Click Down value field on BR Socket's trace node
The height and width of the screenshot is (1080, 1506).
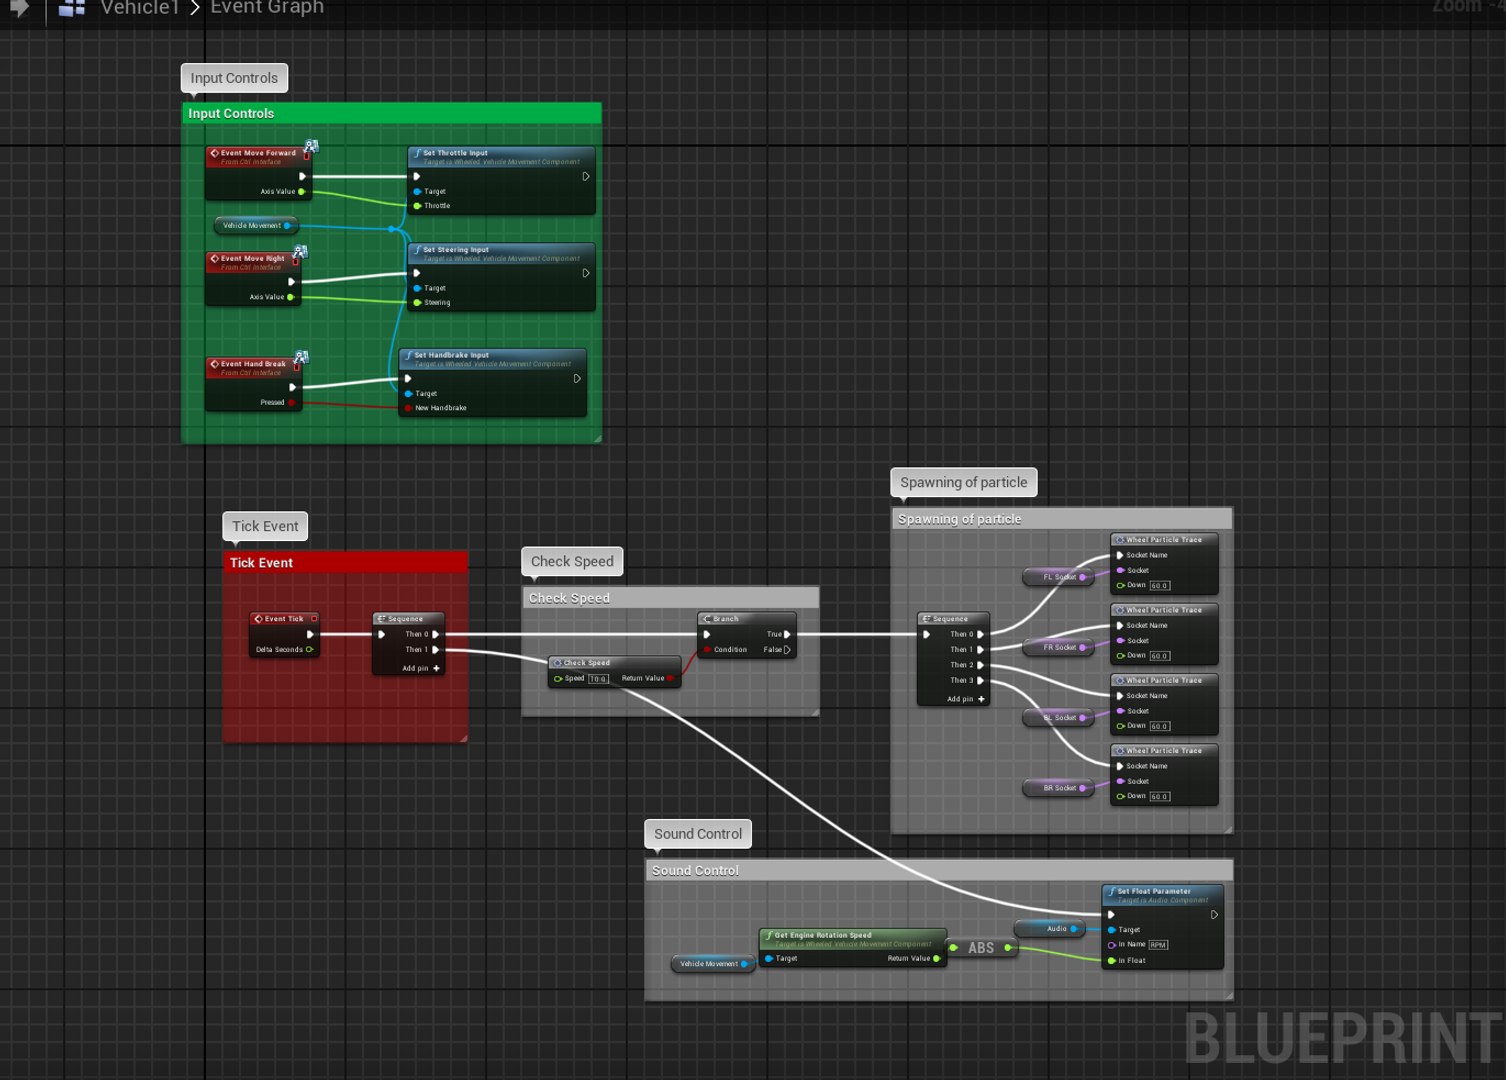1159,796
